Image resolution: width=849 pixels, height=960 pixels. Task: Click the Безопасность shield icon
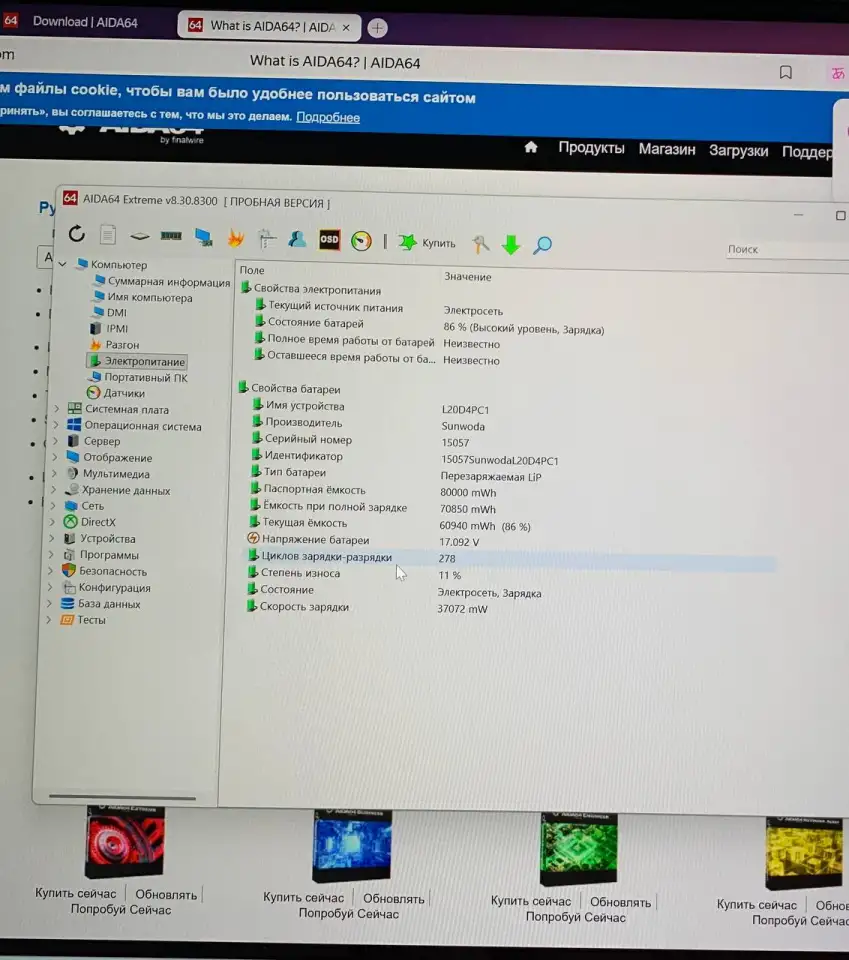69,571
